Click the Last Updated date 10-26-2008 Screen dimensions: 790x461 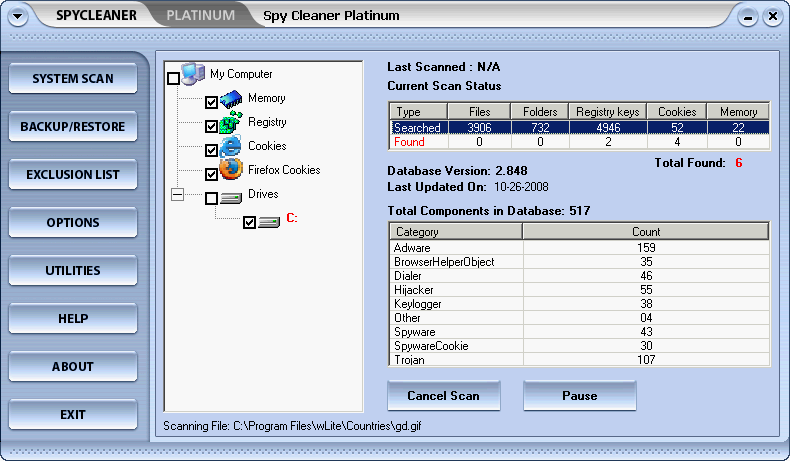521,187
